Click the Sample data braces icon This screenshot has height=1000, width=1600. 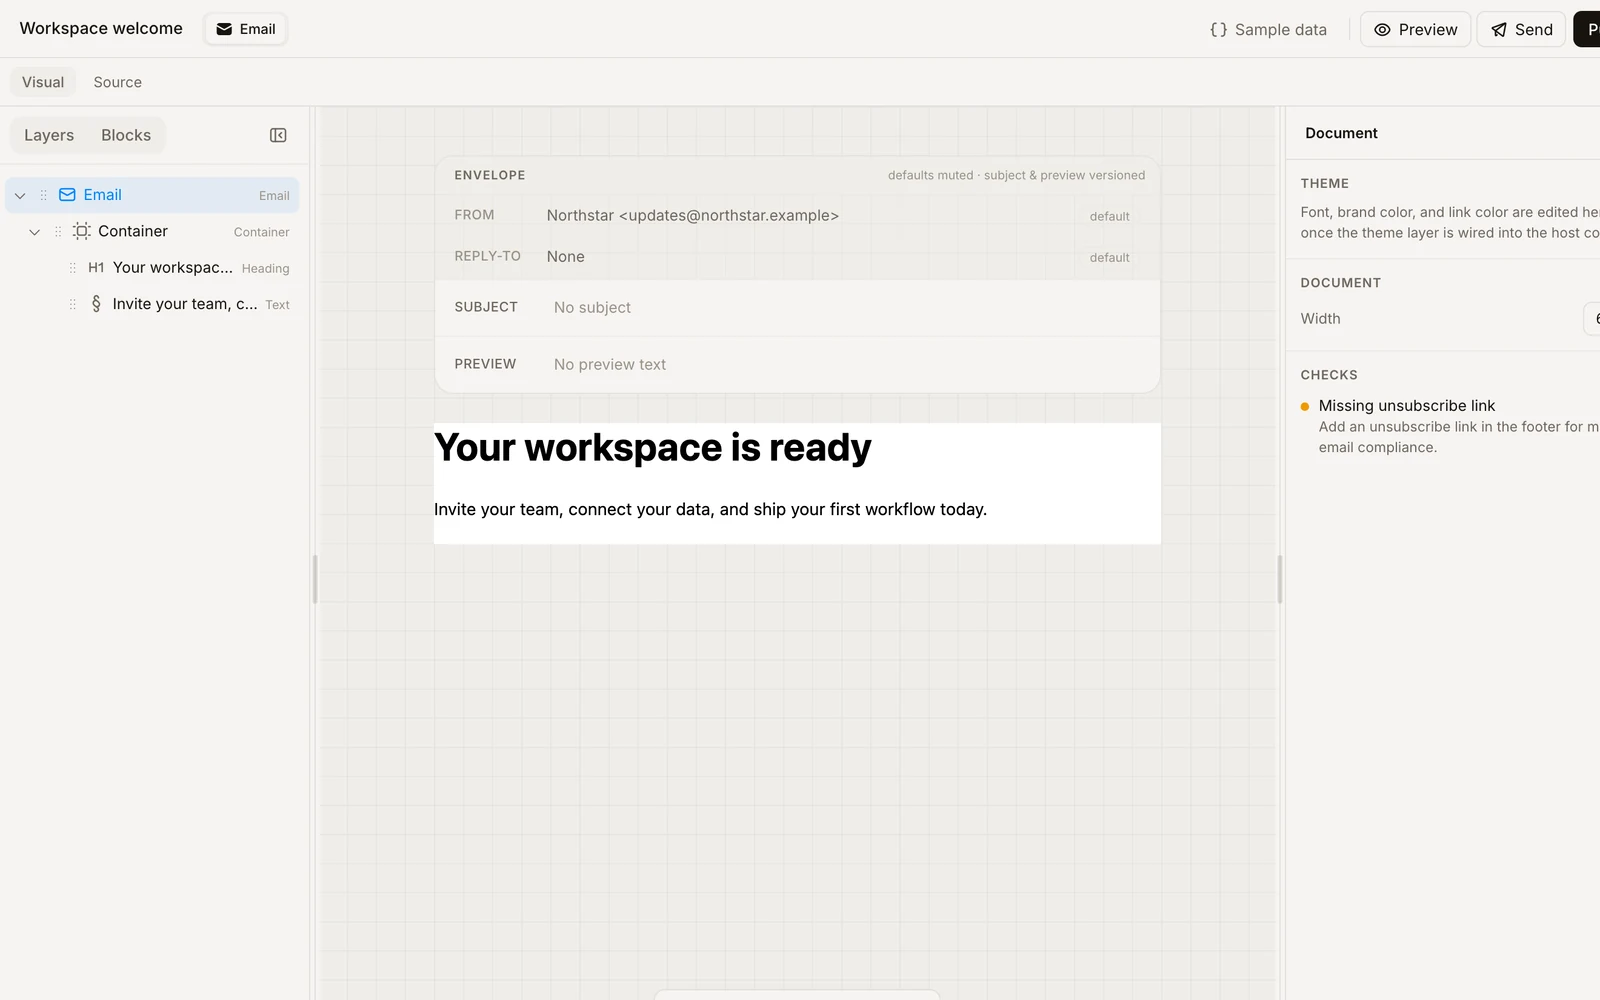point(1218,30)
